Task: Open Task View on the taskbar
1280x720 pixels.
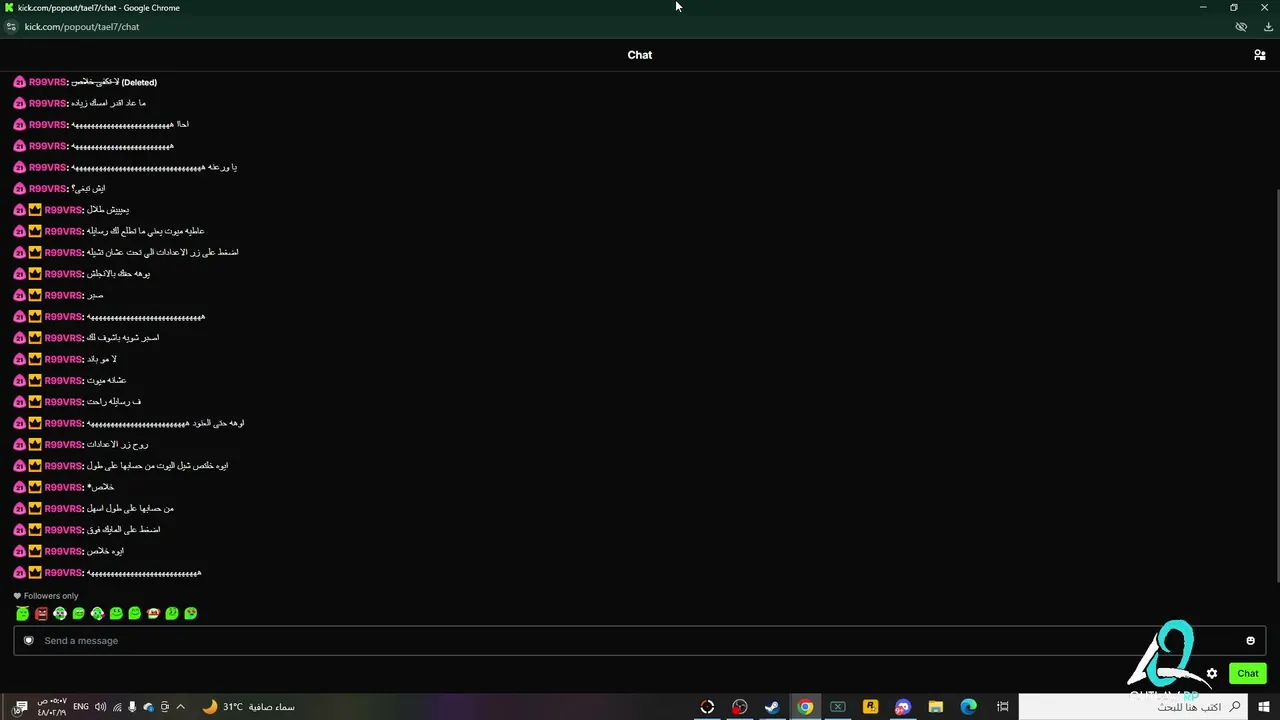Action: [1002, 707]
